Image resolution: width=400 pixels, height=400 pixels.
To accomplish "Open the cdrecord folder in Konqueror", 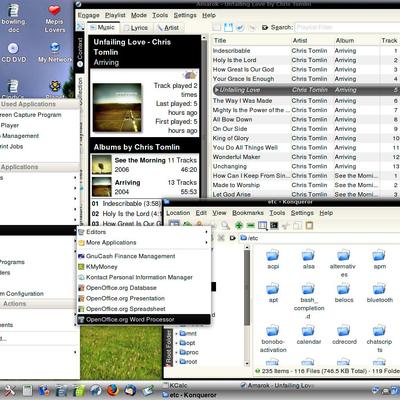I will click(x=344, y=335).
